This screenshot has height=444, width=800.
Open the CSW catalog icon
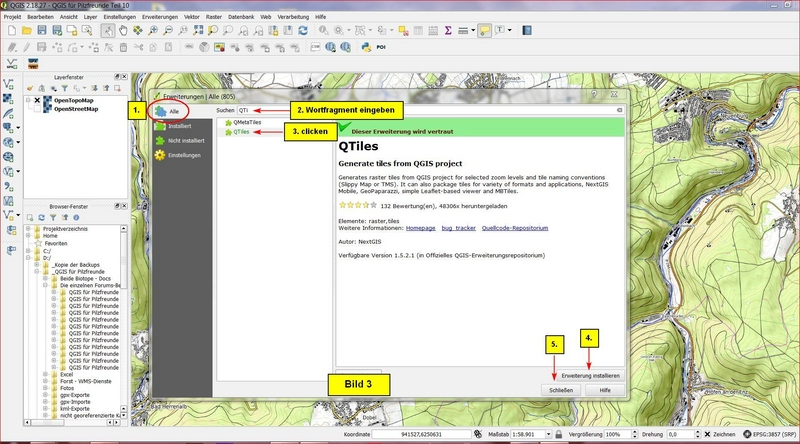[315, 47]
